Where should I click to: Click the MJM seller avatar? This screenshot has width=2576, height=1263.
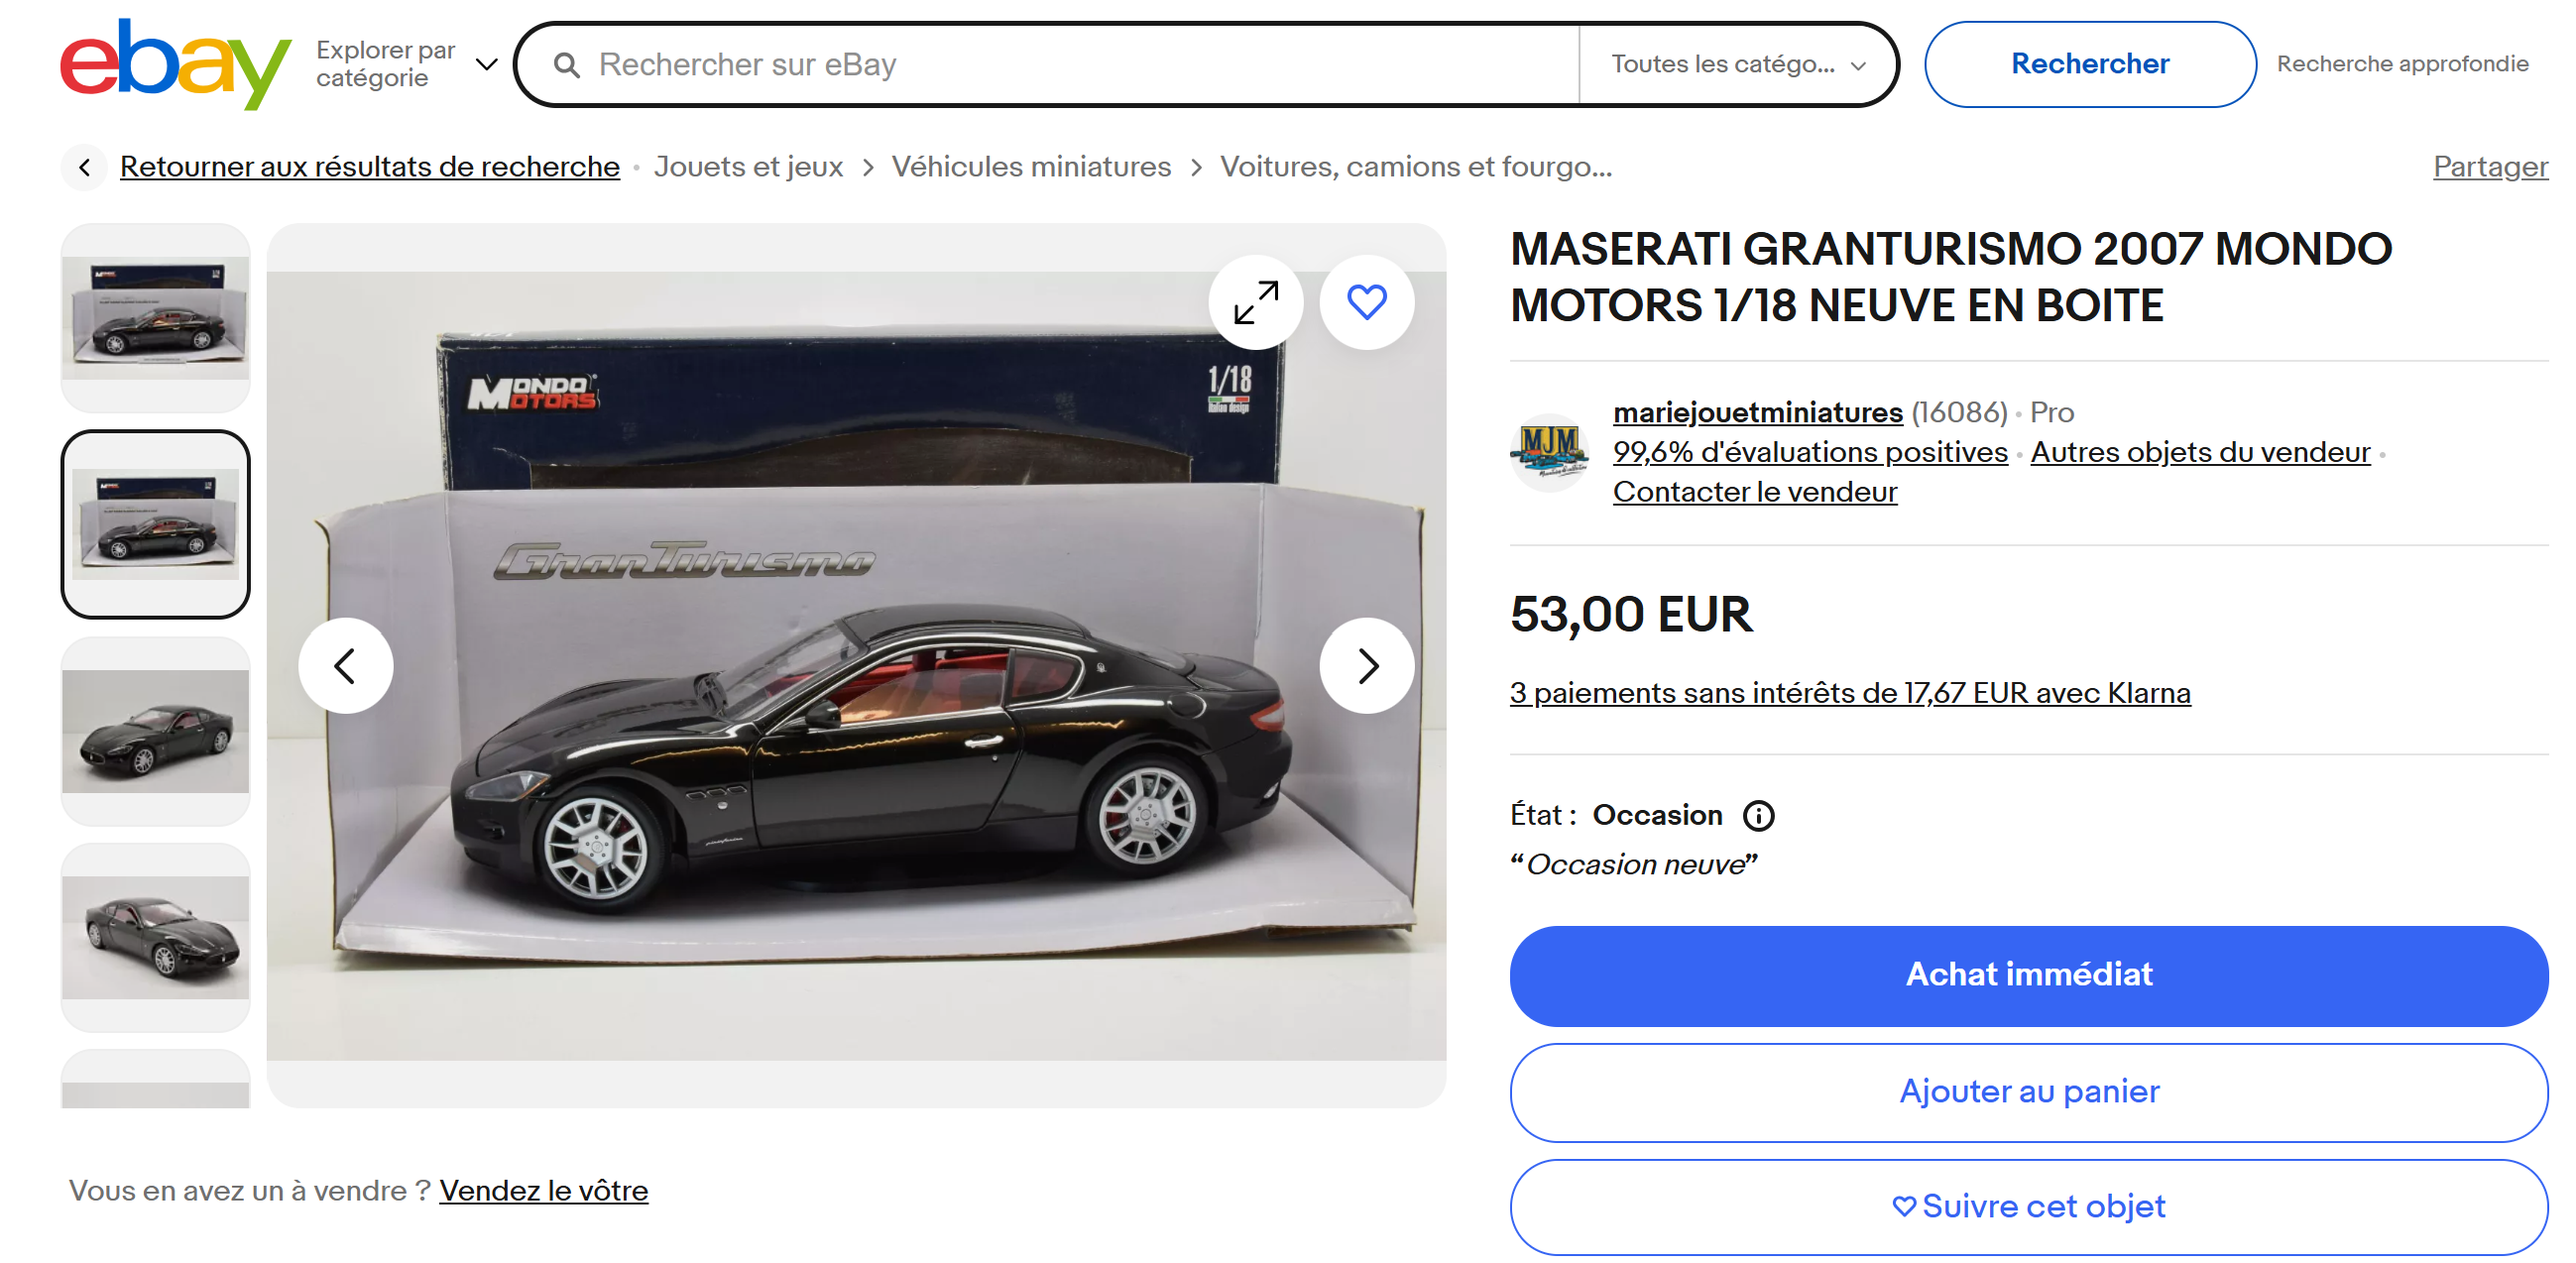click(x=1549, y=452)
